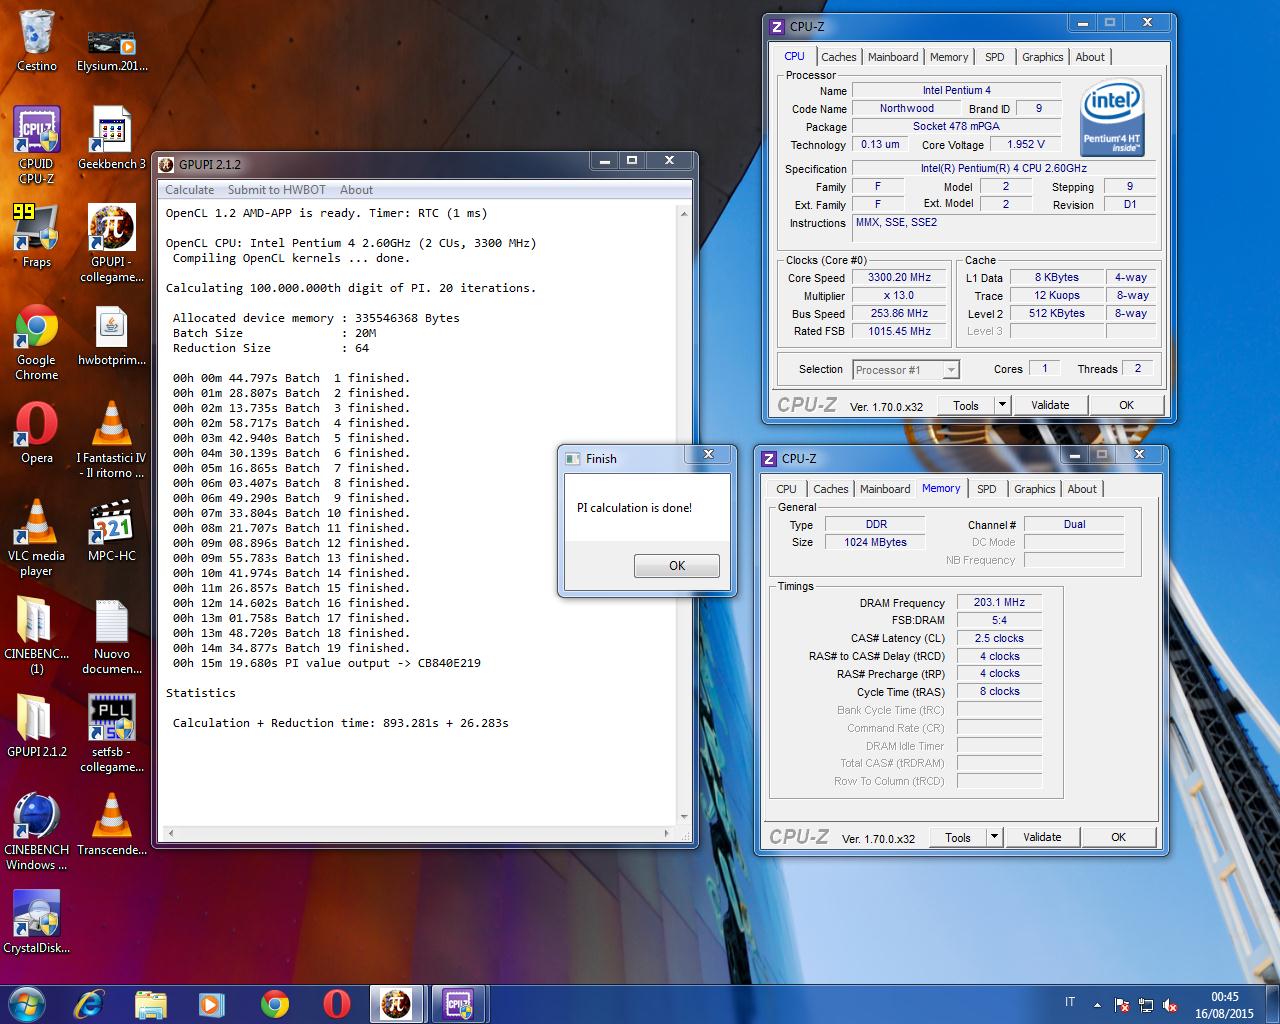Screen dimensions: 1280x1024
Task: Open Caches tab in lower CPU-Z window
Action: 831,489
